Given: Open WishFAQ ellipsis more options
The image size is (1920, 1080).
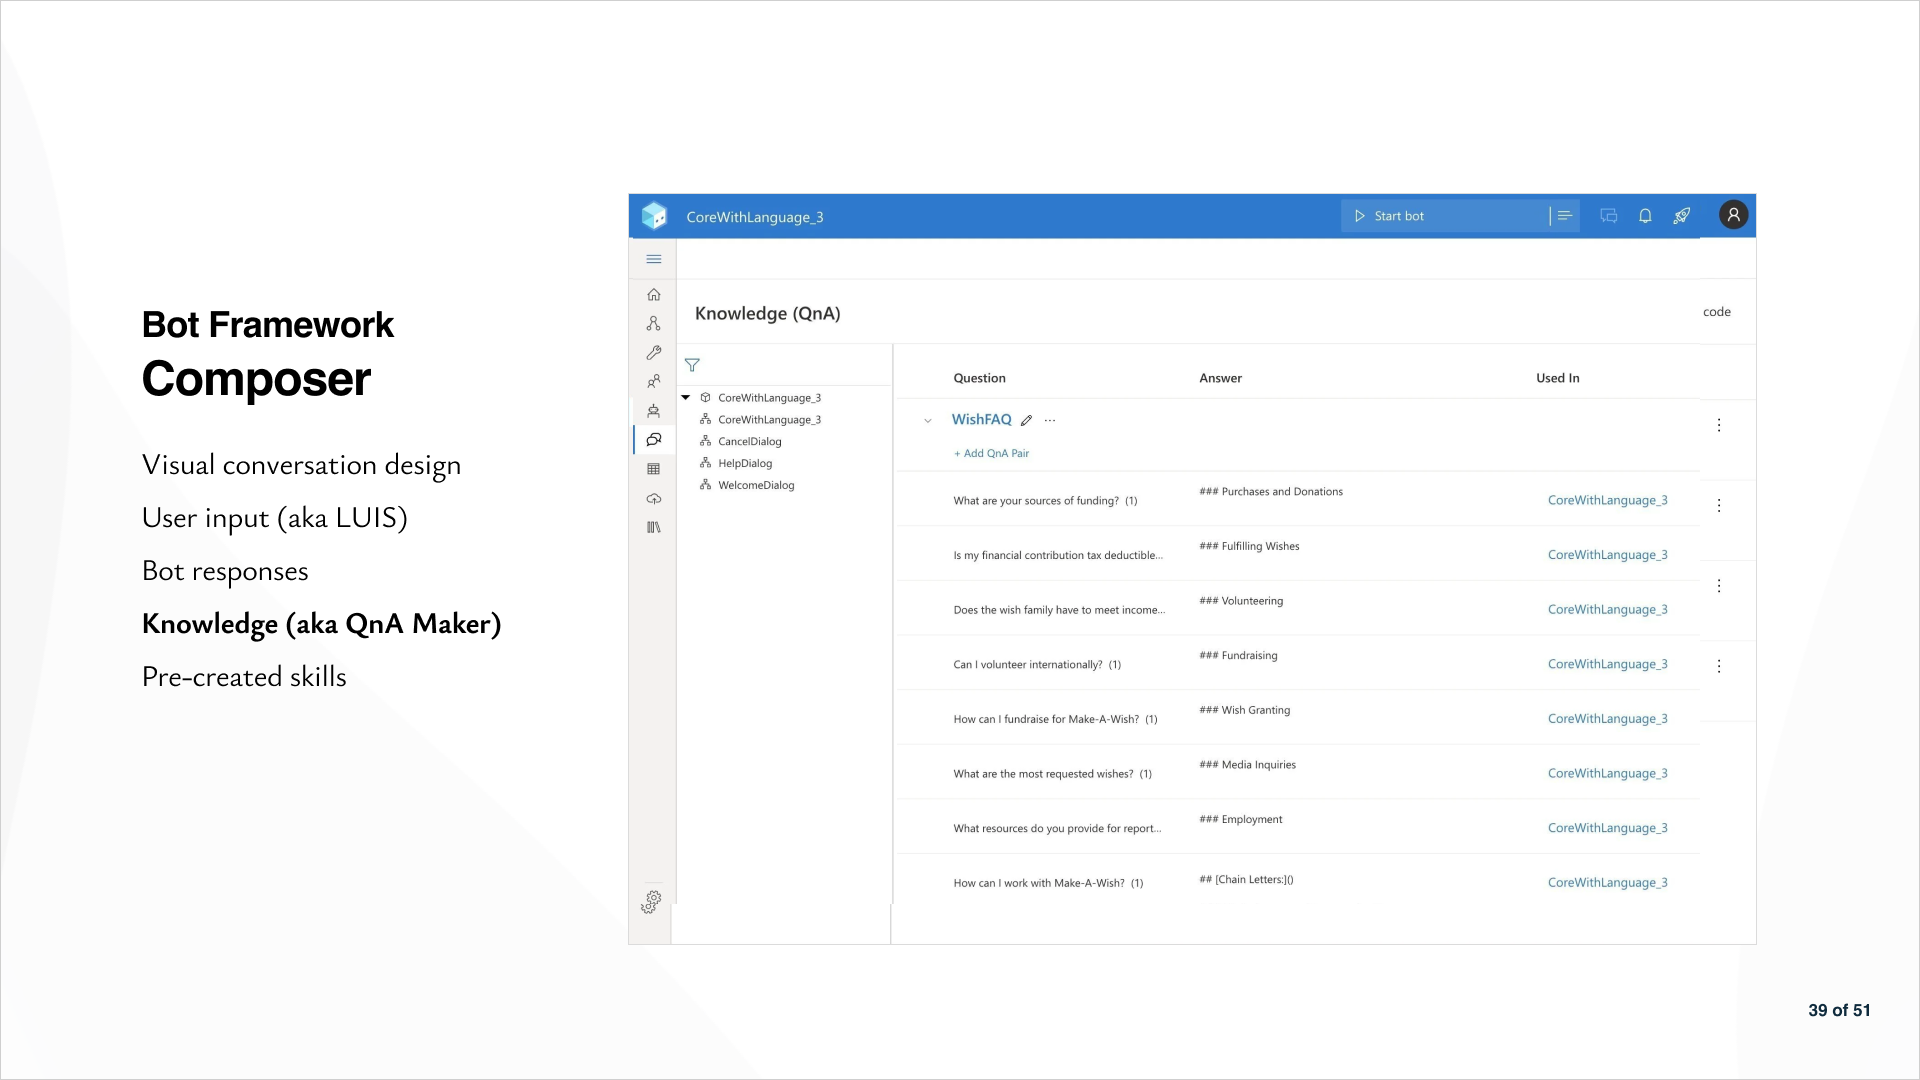Looking at the screenshot, I should [x=1050, y=420].
